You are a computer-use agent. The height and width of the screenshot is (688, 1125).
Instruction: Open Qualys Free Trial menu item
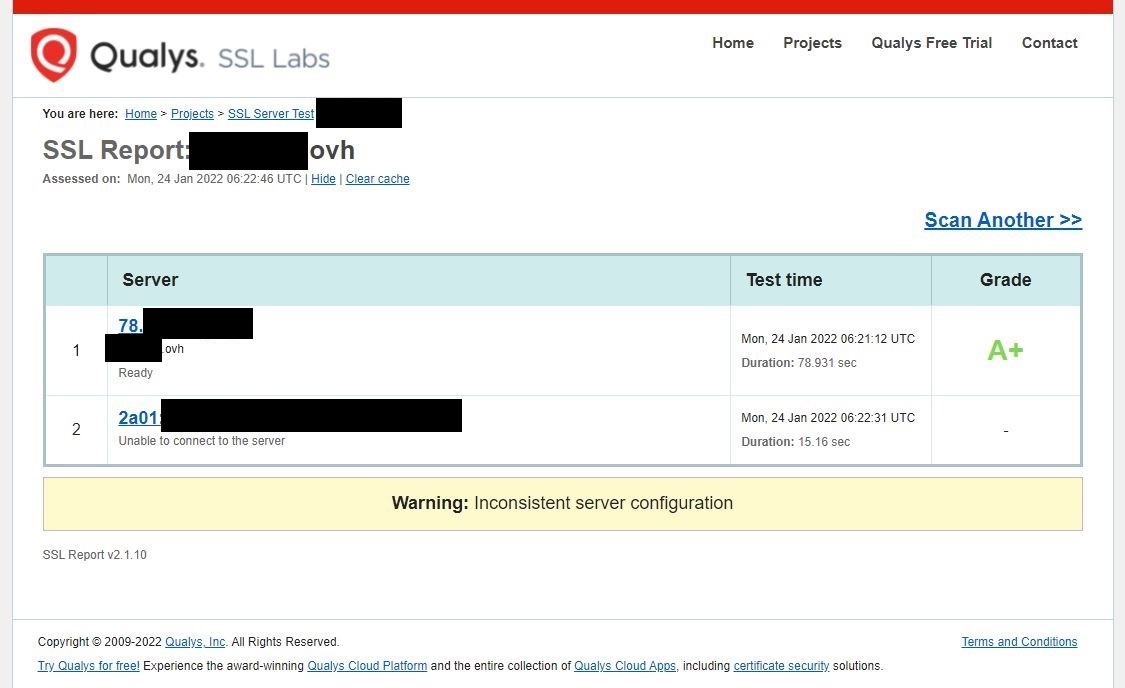(x=931, y=43)
